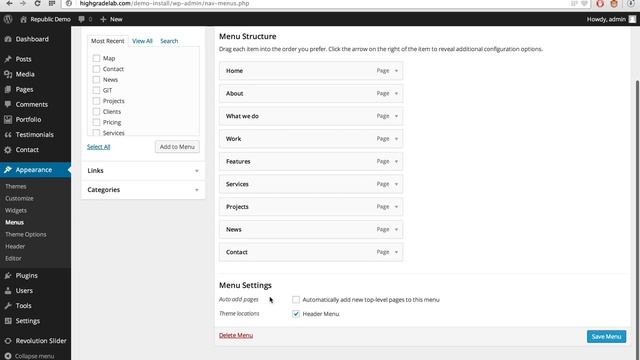Reload the page with browser refresh icon

(37, 3)
